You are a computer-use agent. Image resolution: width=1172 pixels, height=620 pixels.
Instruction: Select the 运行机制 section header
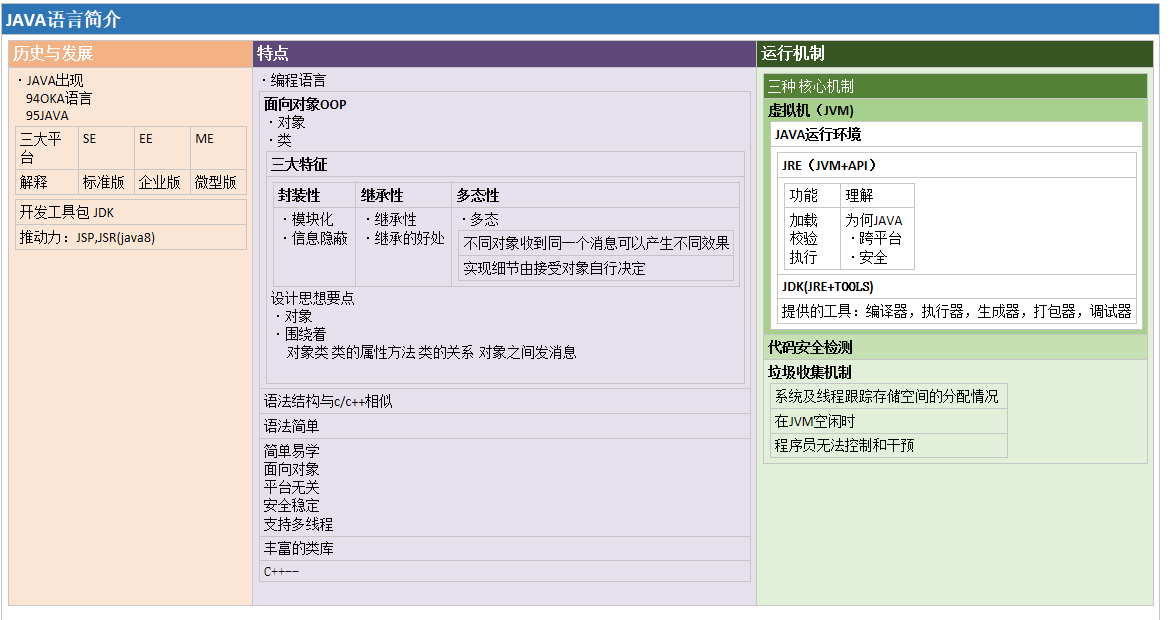(954, 54)
